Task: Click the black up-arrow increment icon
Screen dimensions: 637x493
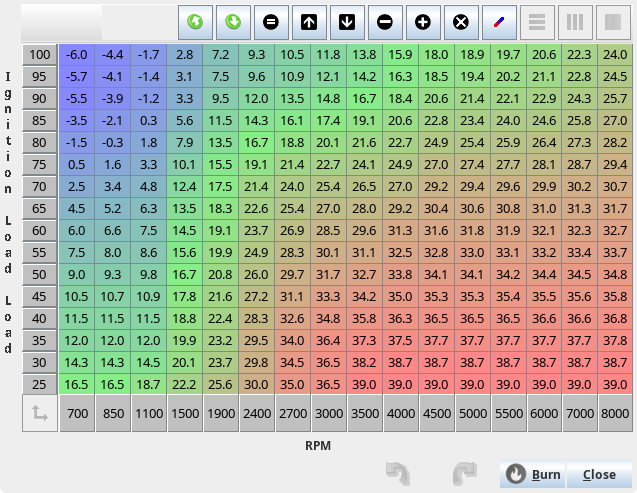Action: tap(308, 21)
